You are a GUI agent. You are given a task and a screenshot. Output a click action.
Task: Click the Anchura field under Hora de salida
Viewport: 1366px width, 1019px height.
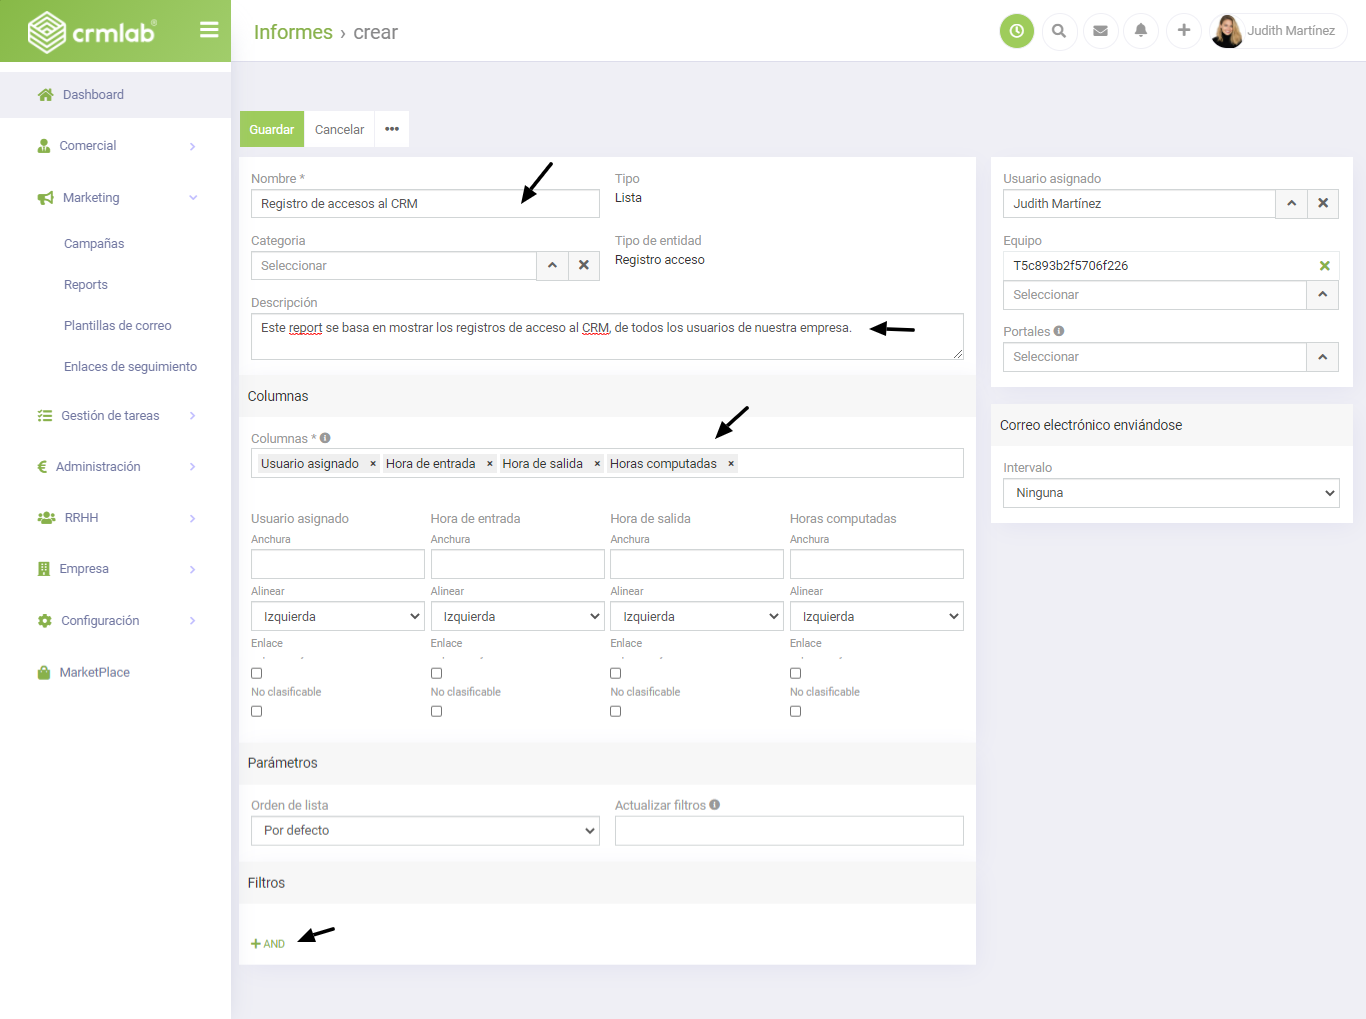(697, 564)
